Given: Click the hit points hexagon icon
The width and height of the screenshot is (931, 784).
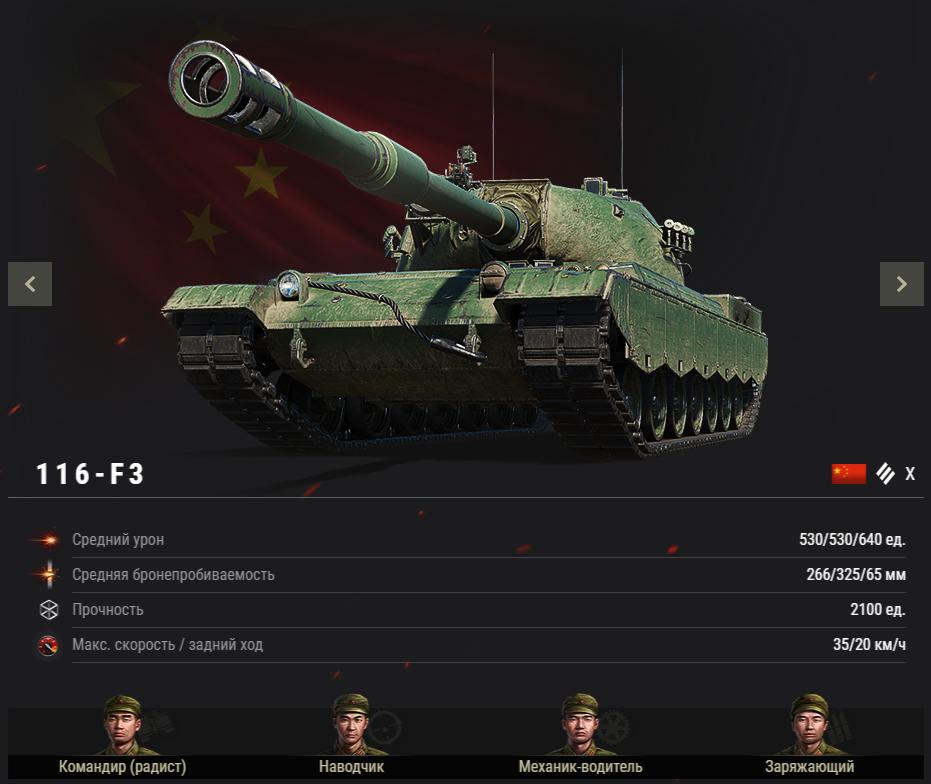Looking at the screenshot, I should pyautogui.click(x=49, y=609).
